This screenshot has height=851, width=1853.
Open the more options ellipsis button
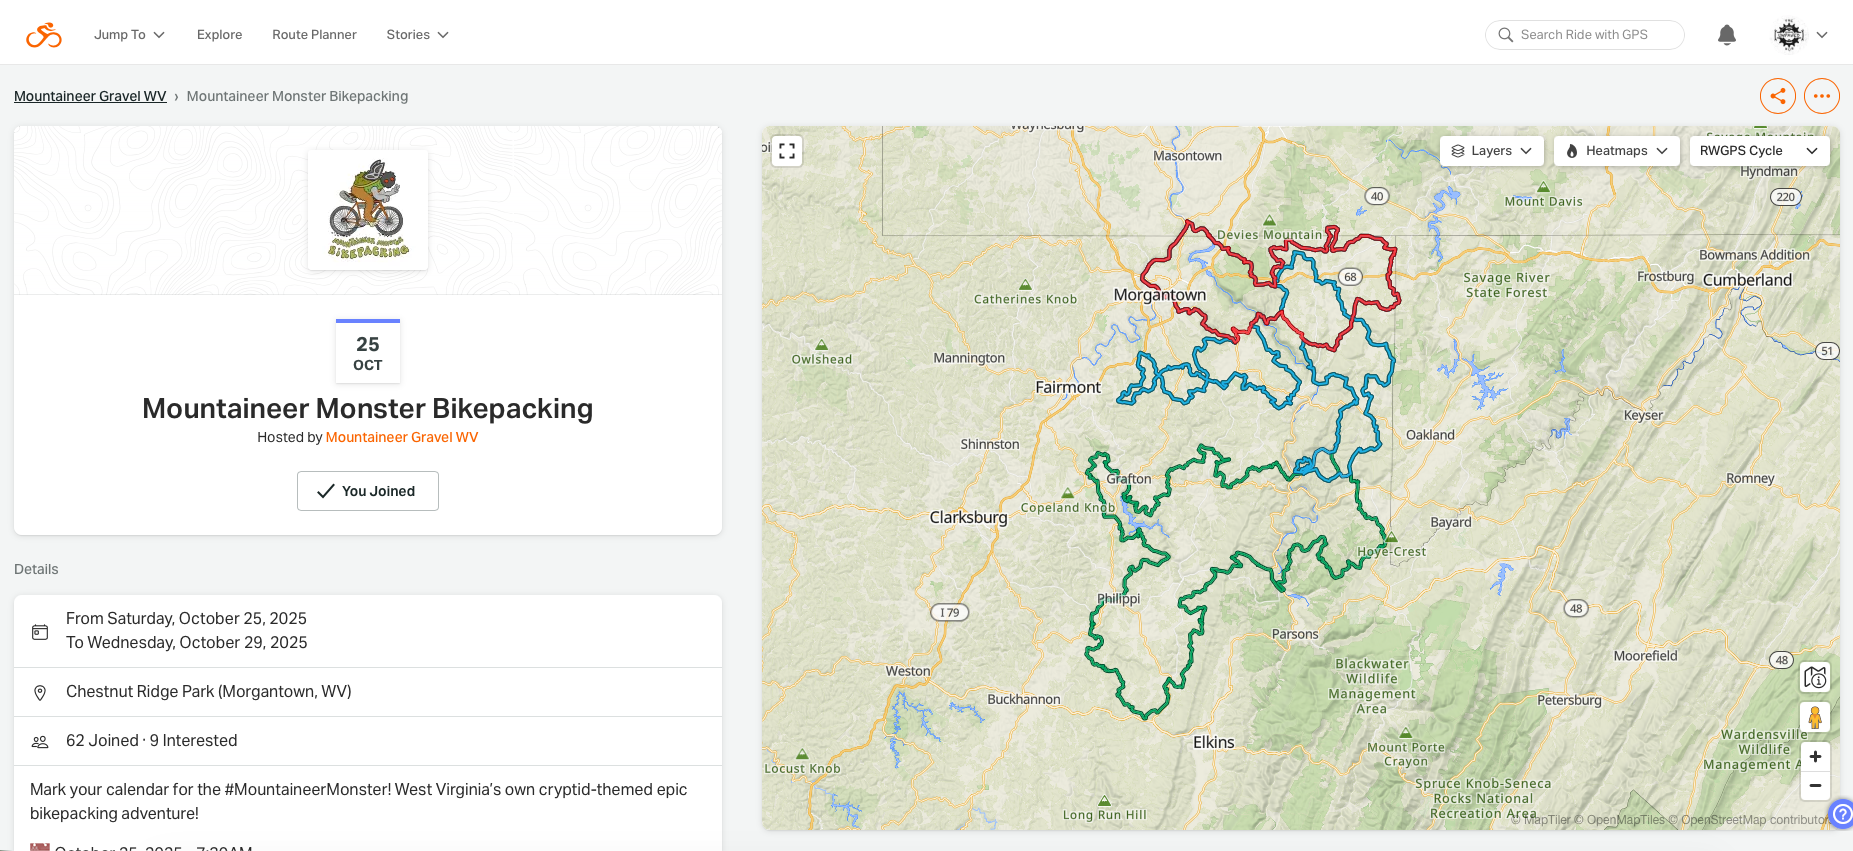tap(1821, 96)
